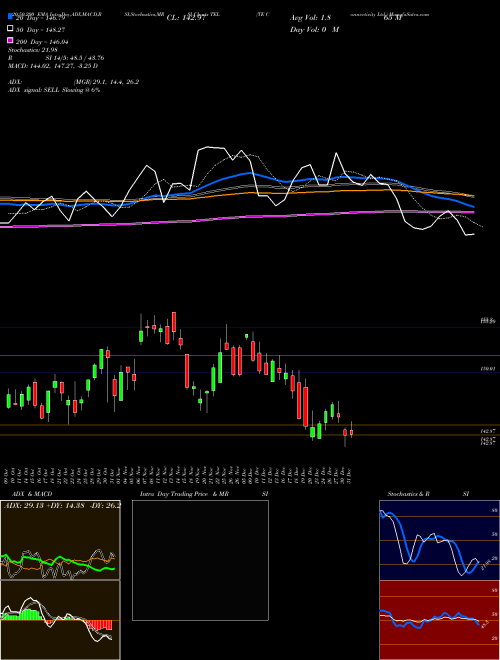Click the red RSI chart panel
The height and width of the screenshot is (660, 500).
tap(439, 620)
